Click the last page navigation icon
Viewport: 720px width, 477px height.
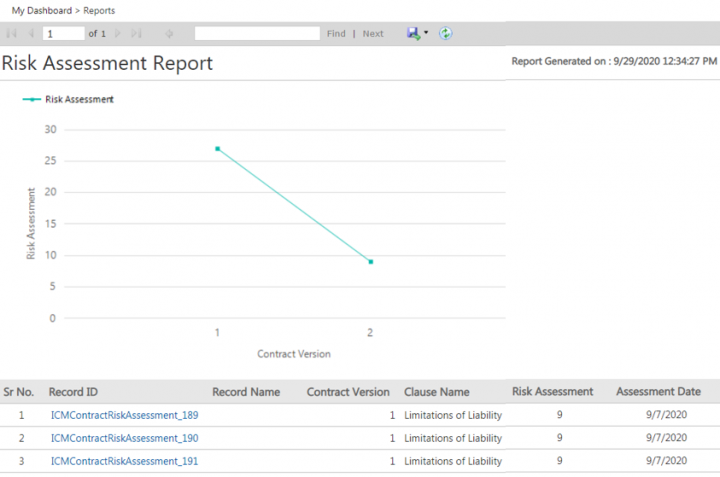[137, 34]
